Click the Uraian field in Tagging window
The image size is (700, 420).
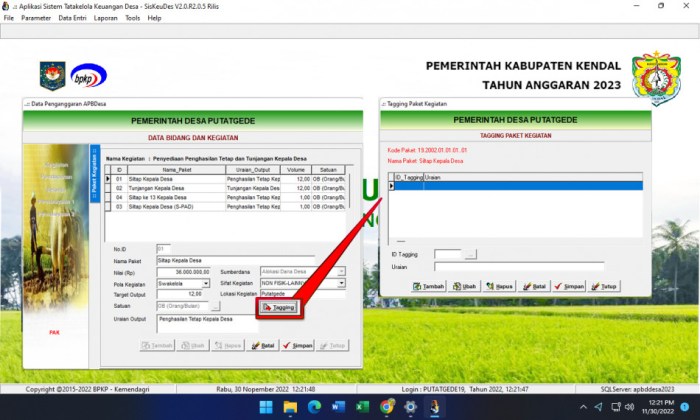[x=519, y=267]
